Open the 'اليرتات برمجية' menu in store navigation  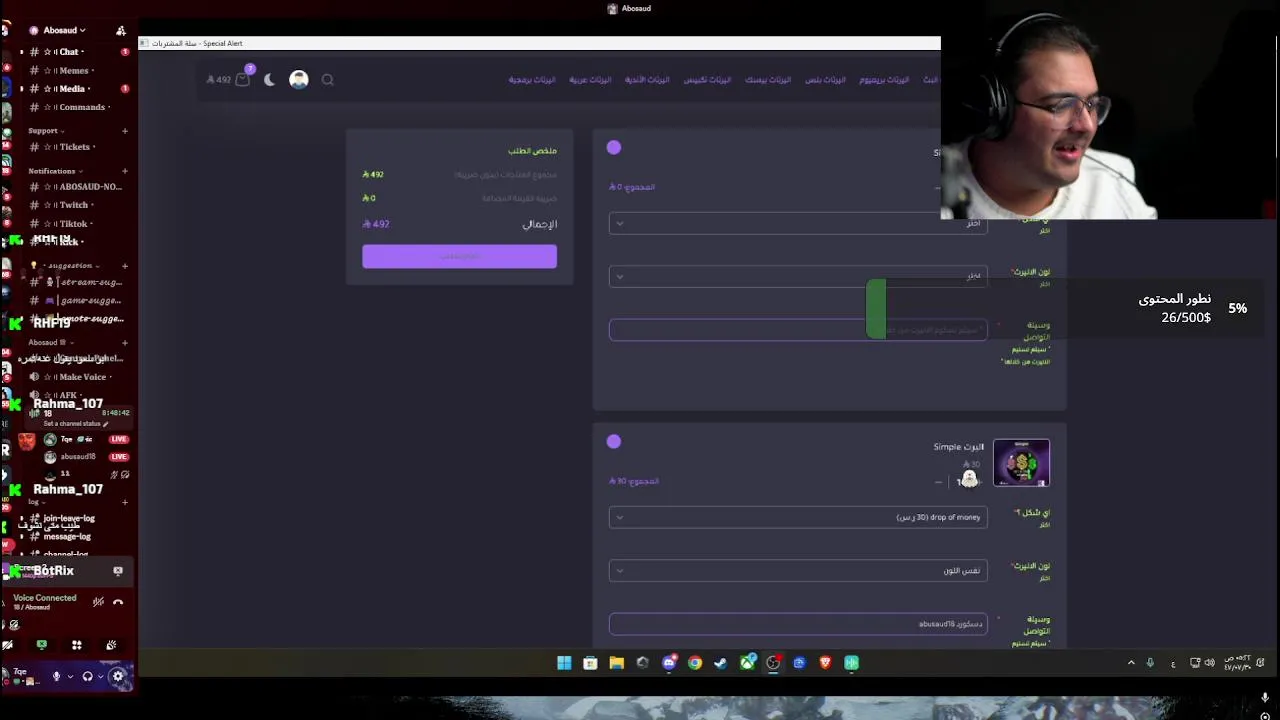pos(532,79)
